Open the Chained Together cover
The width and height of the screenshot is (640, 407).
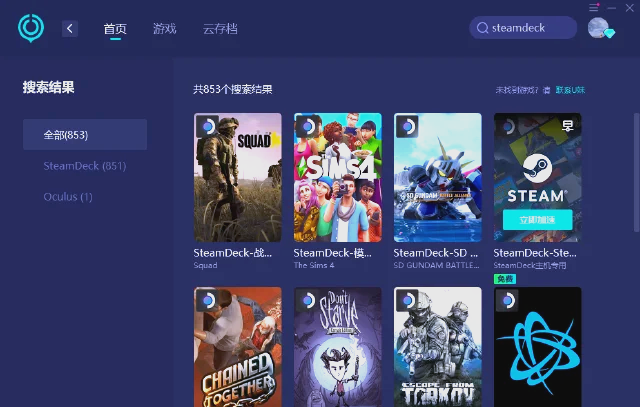pos(238,347)
